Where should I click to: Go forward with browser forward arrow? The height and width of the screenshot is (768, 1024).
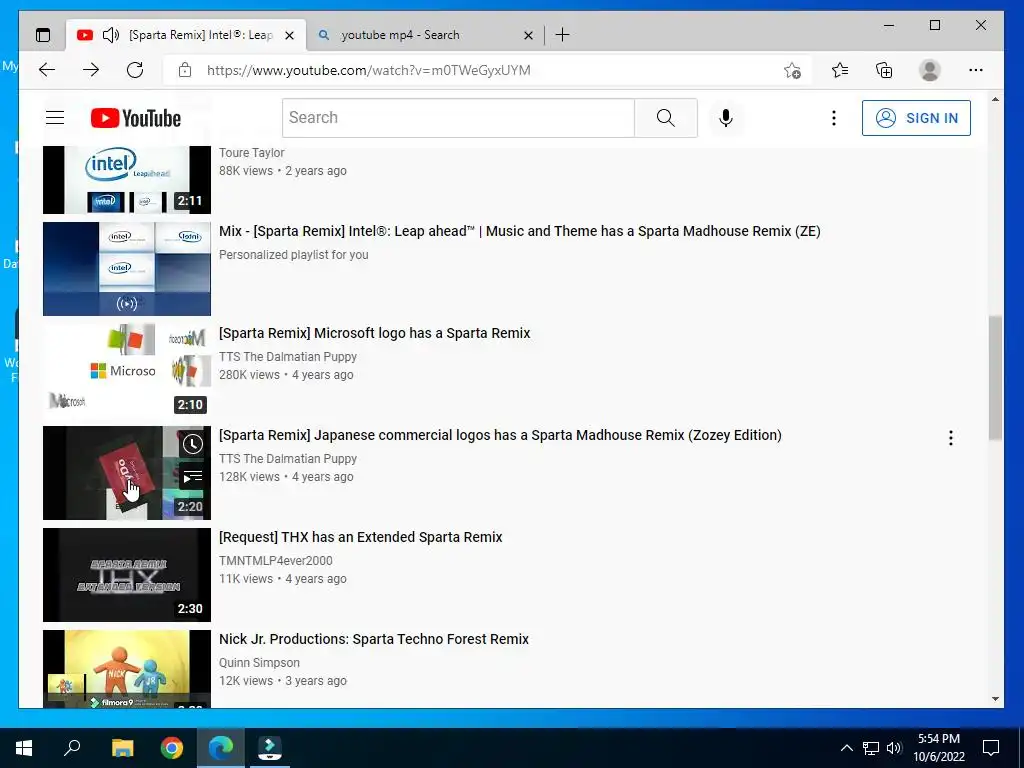coord(91,70)
